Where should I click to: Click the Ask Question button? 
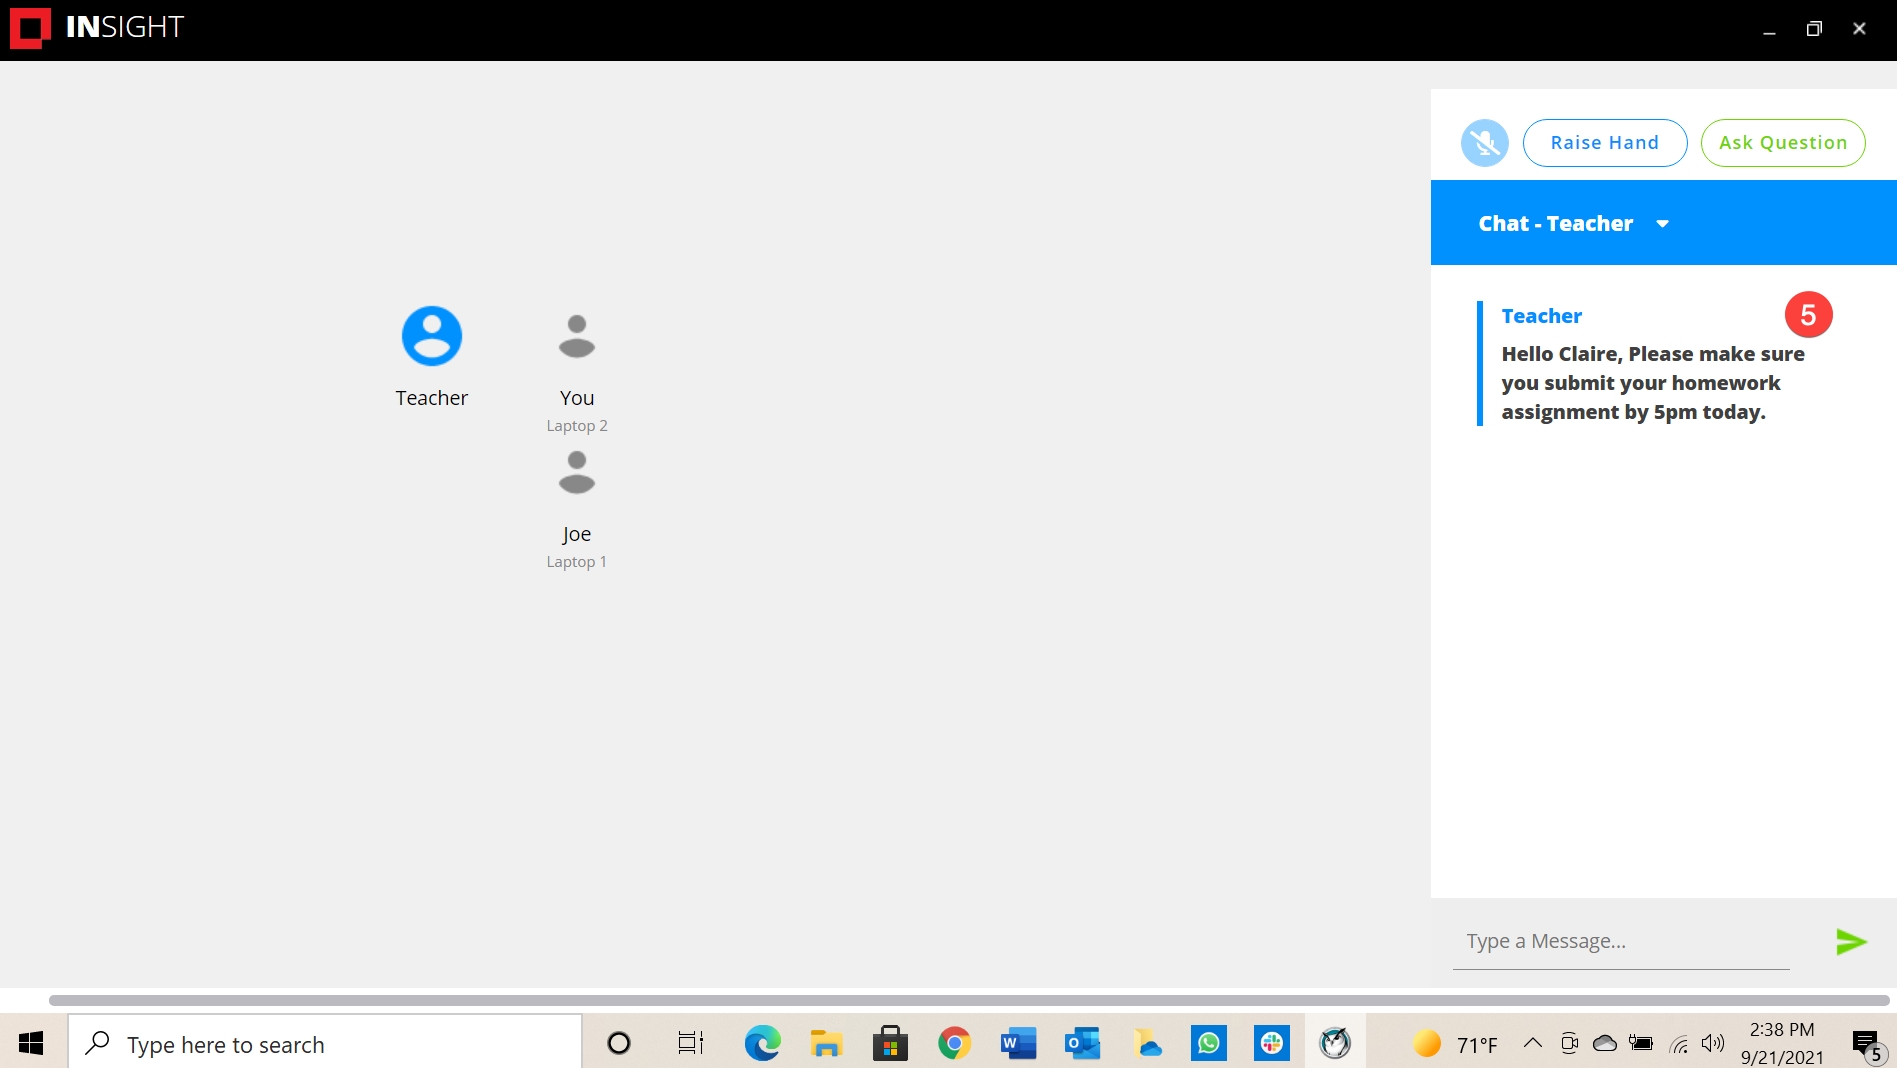pos(1782,143)
